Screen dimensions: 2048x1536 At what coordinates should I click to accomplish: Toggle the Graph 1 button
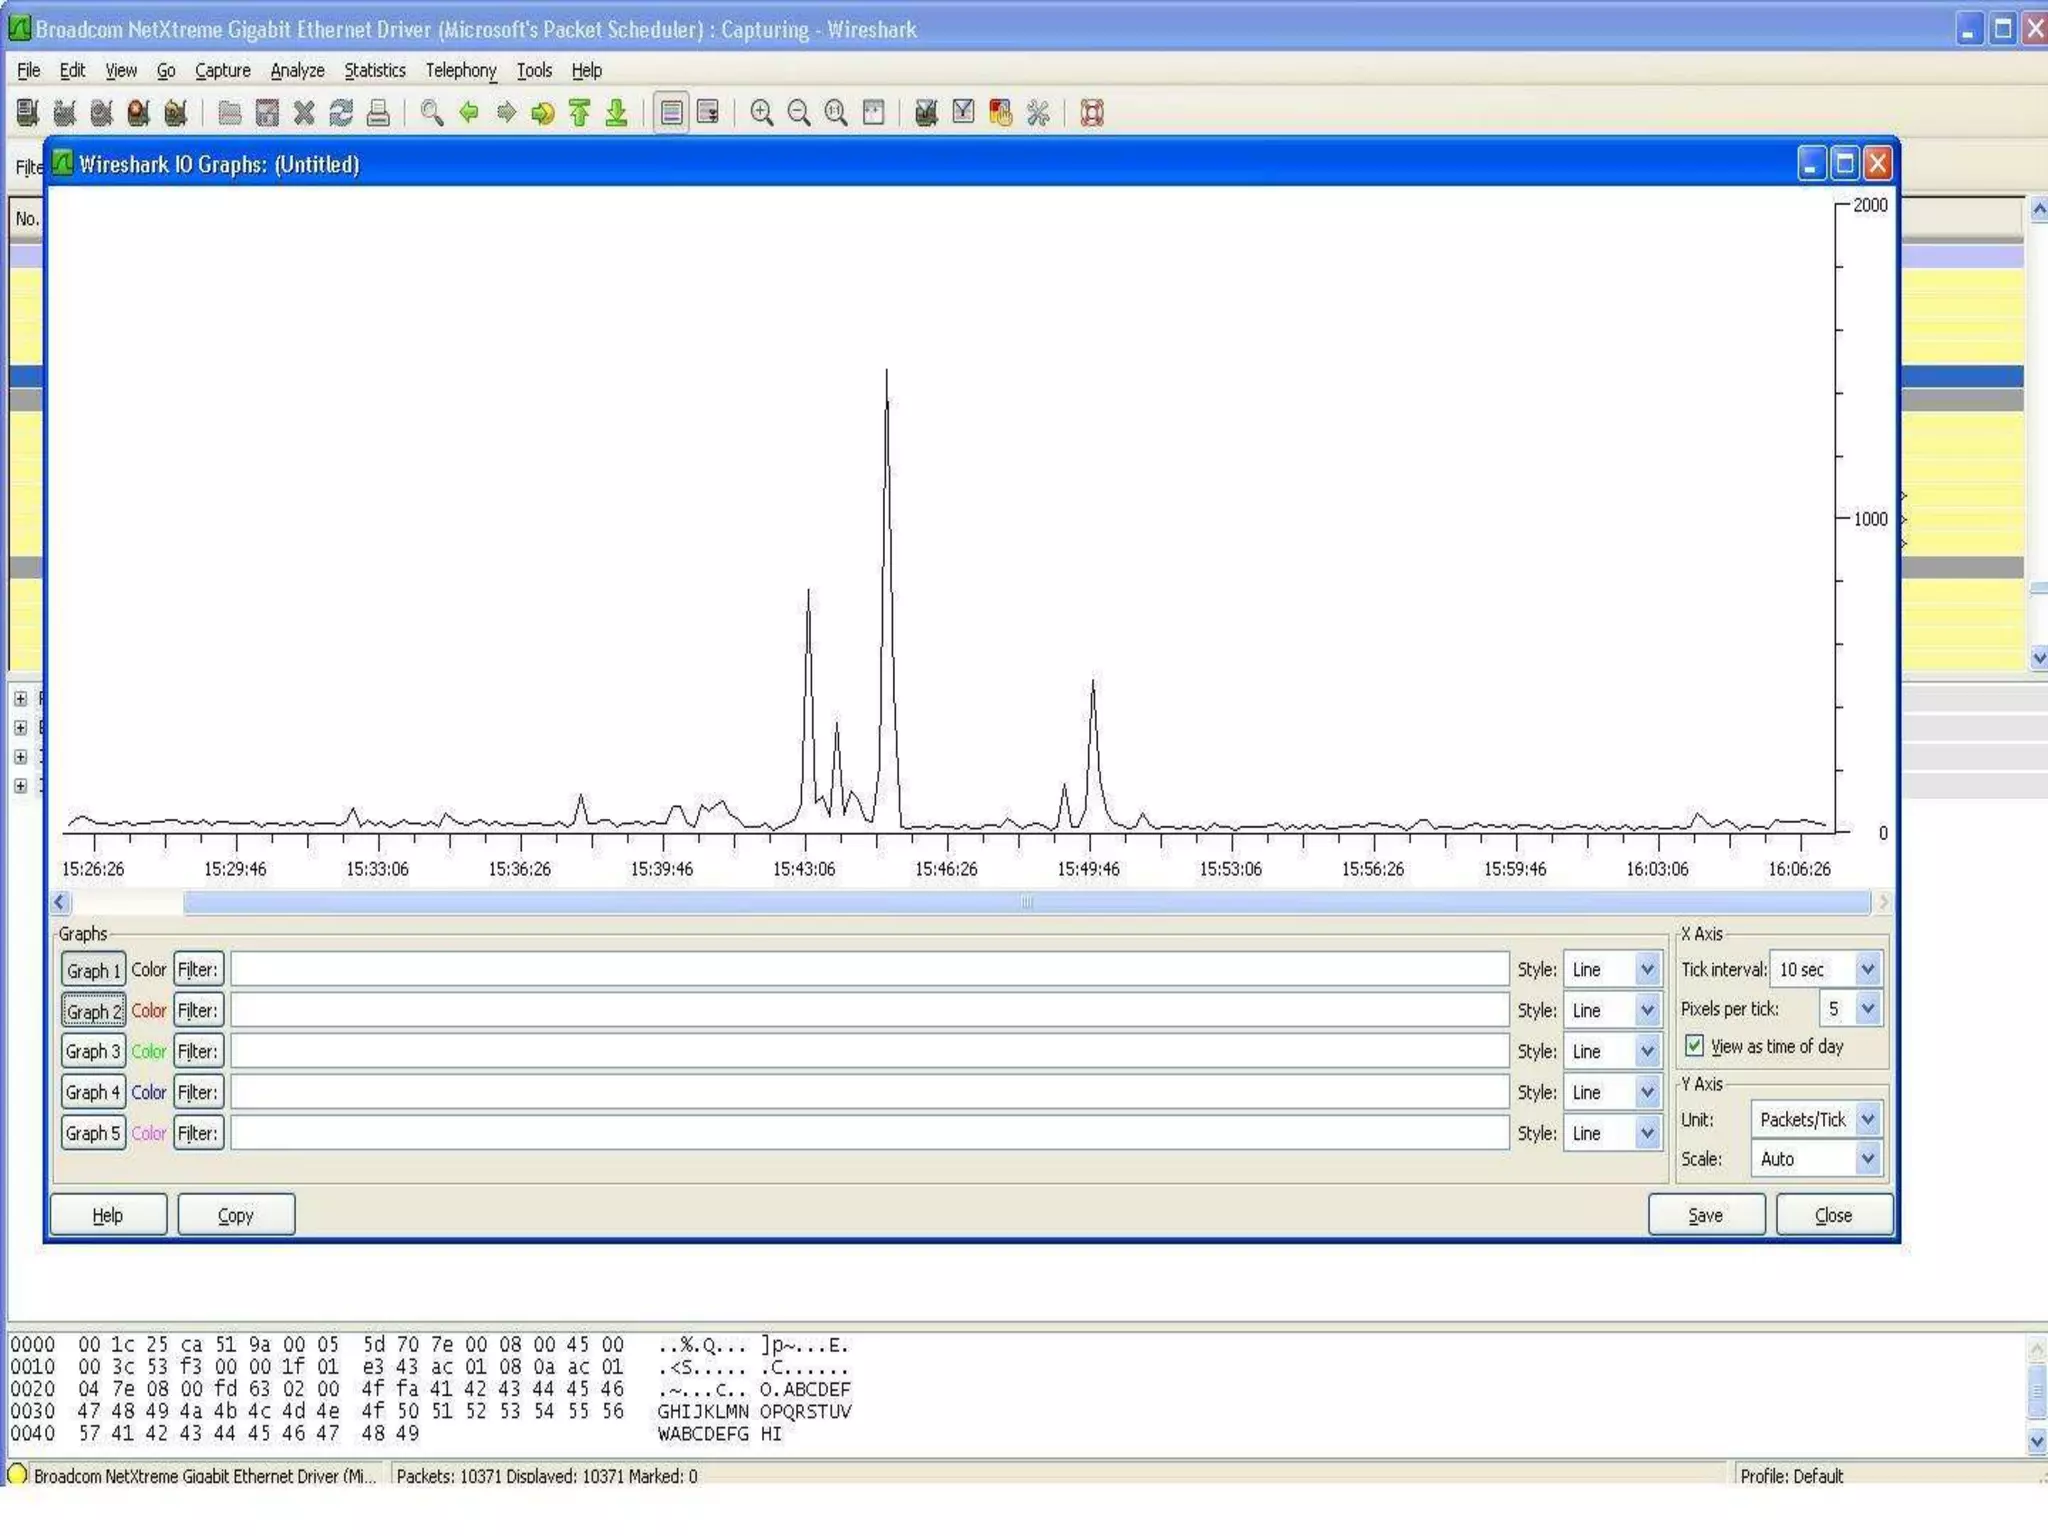click(x=93, y=970)
